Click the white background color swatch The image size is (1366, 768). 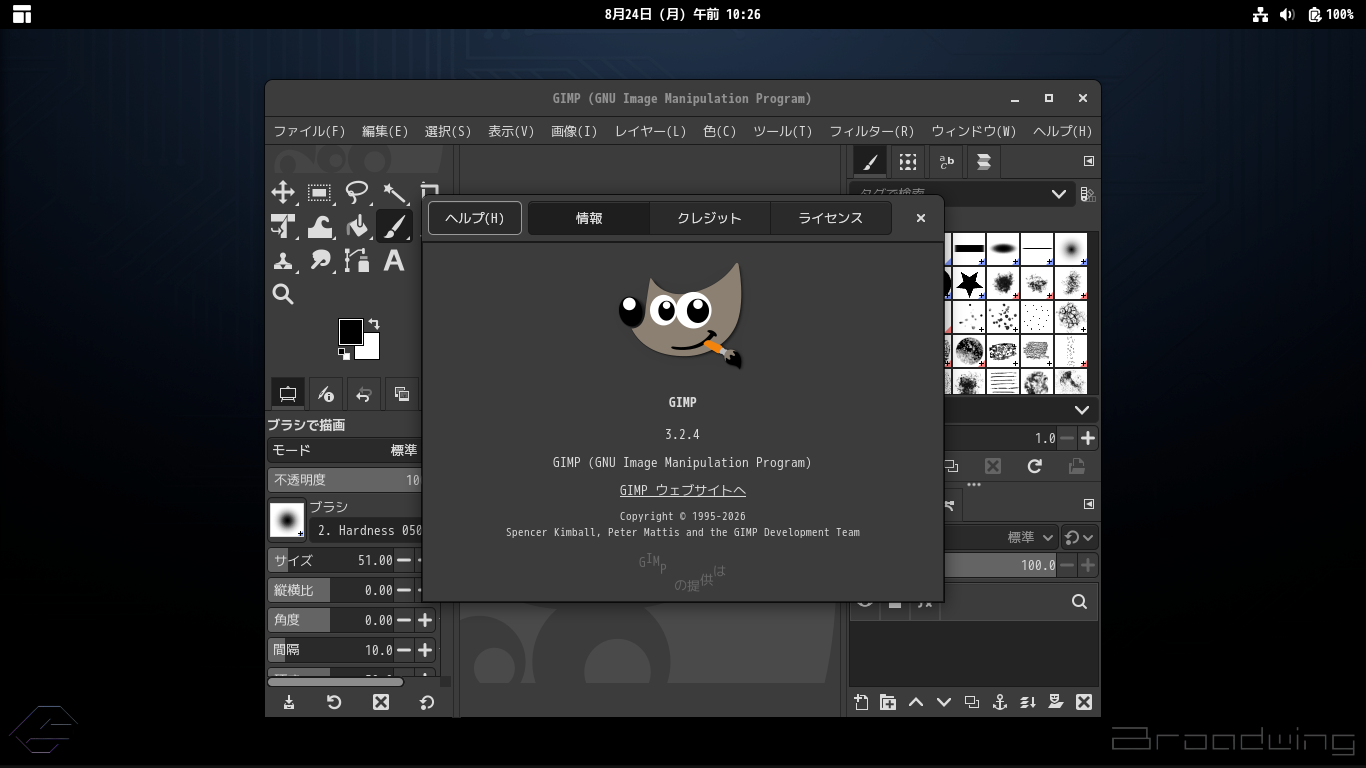pyautogui.click(x=370, y=349)
